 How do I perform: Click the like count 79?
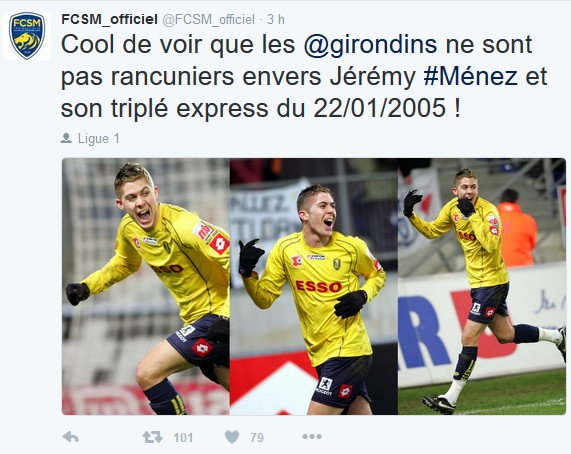tap(257, 437)
